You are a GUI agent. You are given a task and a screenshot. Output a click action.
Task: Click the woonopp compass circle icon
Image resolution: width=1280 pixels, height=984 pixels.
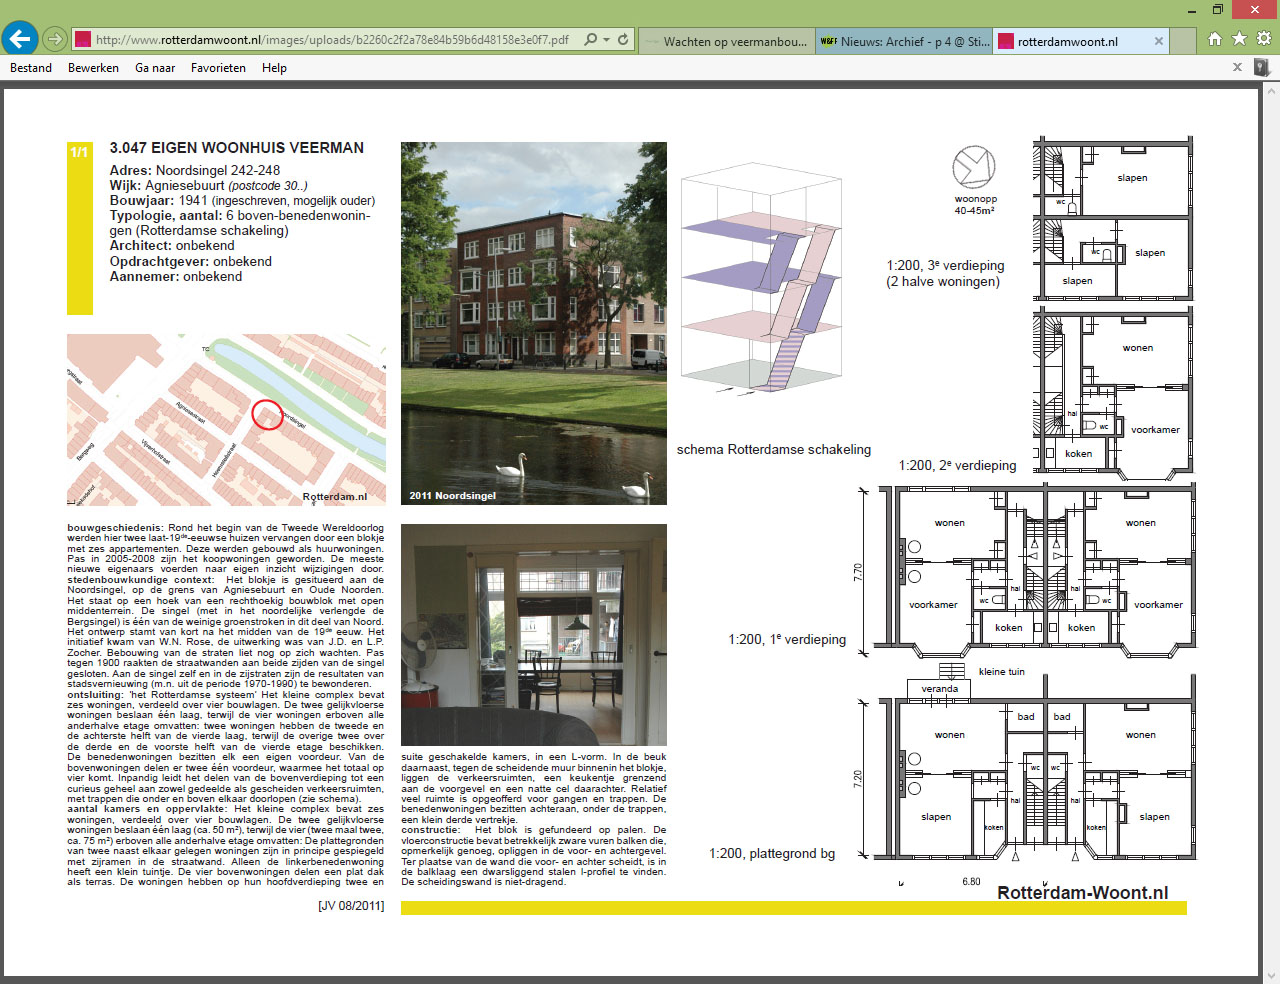click(x=974, y=167)
